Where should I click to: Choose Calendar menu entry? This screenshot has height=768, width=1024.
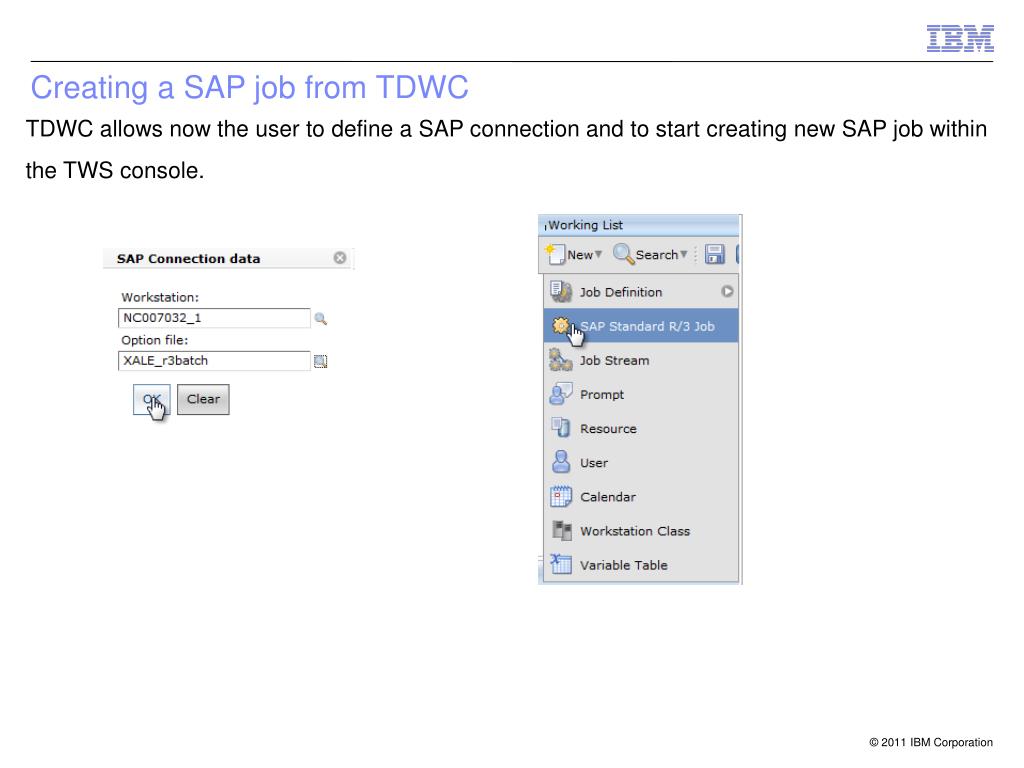click(641, 497)
